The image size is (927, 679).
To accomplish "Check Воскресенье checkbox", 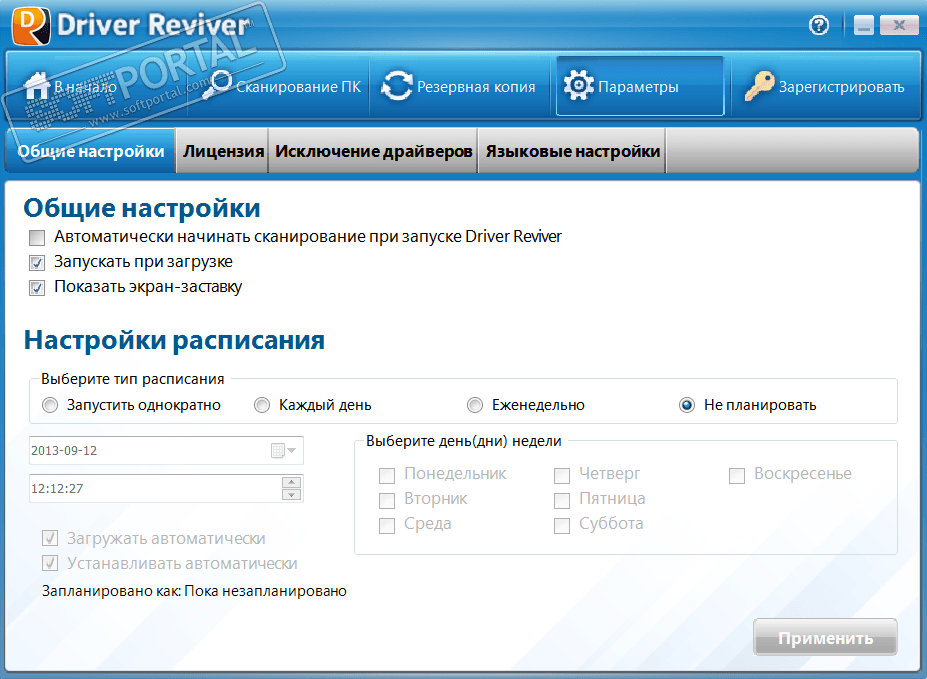I will tap(737, 476).
